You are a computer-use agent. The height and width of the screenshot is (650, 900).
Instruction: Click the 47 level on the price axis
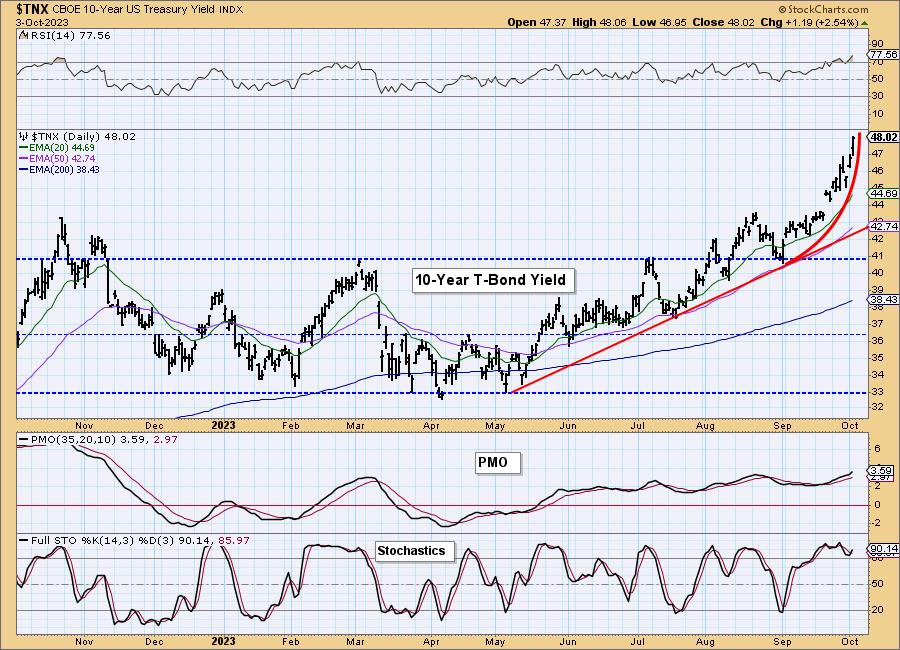point(878,153)
